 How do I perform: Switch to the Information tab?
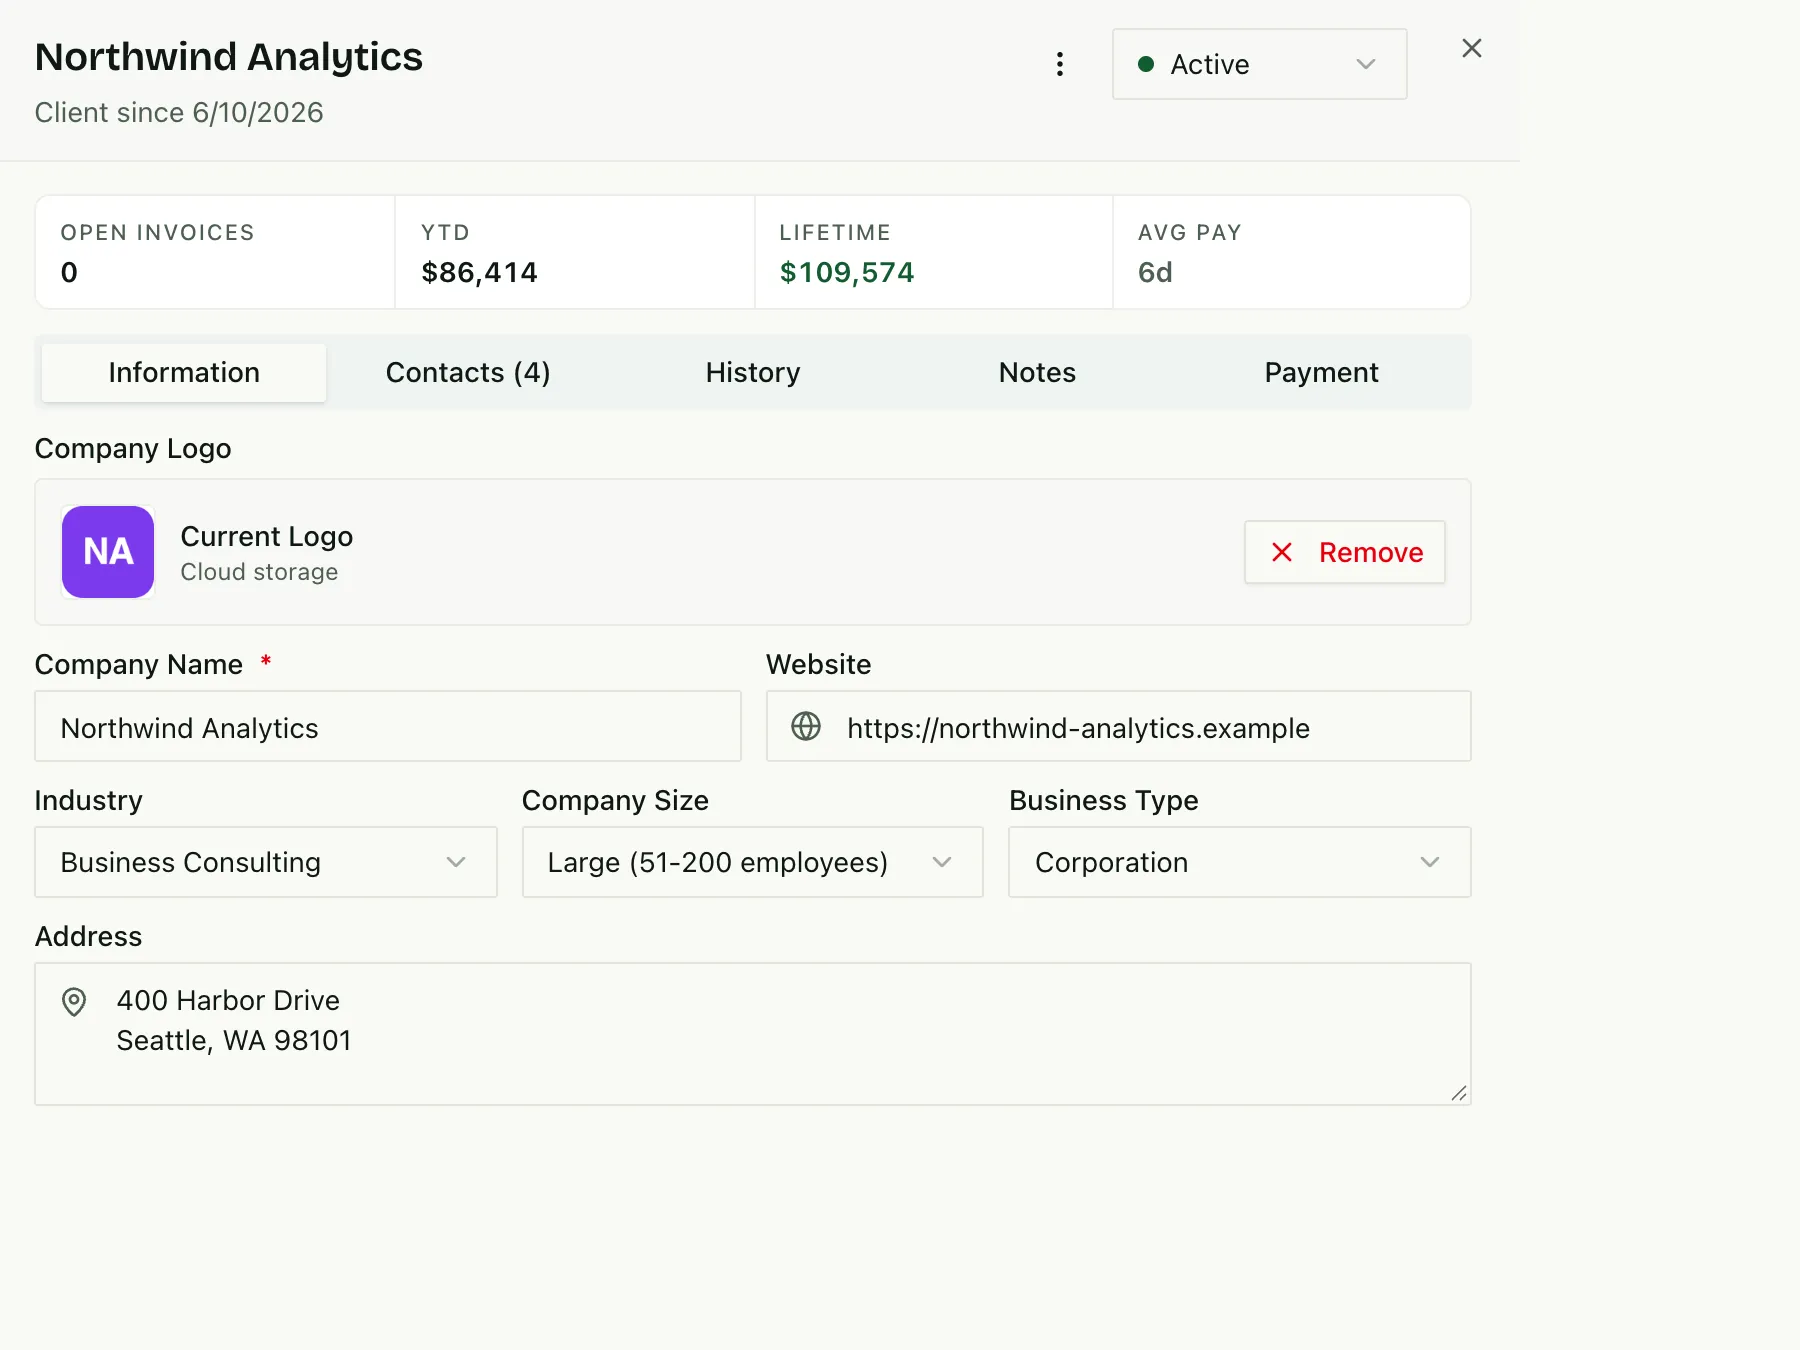[184, 373]
